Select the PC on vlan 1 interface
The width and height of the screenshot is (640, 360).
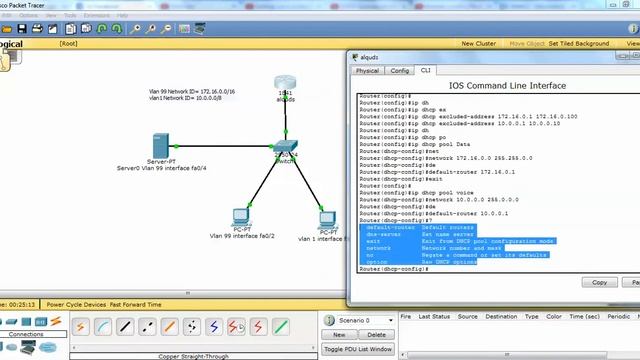pyautogui.click(x=327, y=220)
